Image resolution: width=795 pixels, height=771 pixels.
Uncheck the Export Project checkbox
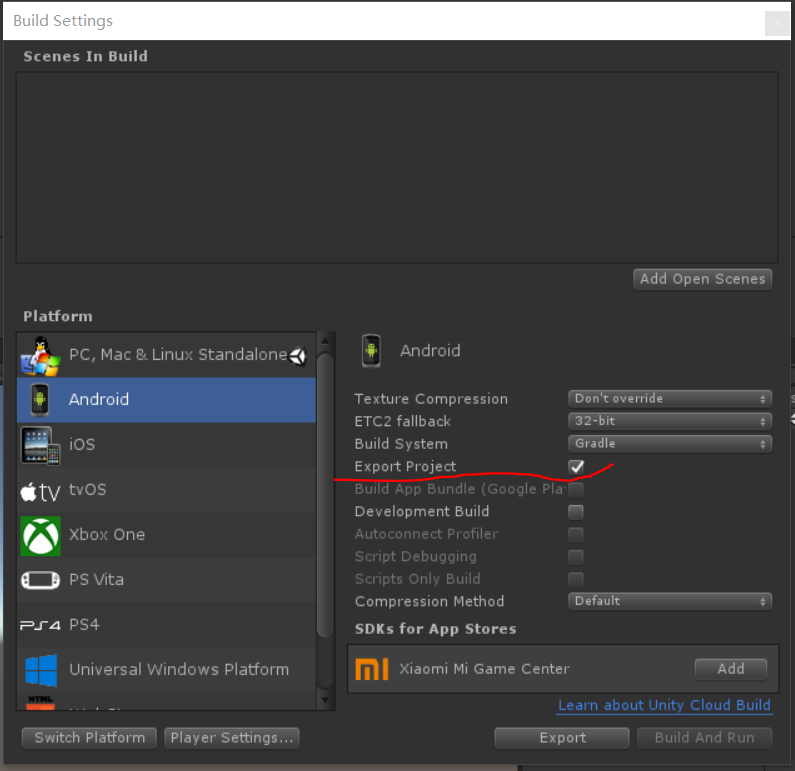click(576, 467)
